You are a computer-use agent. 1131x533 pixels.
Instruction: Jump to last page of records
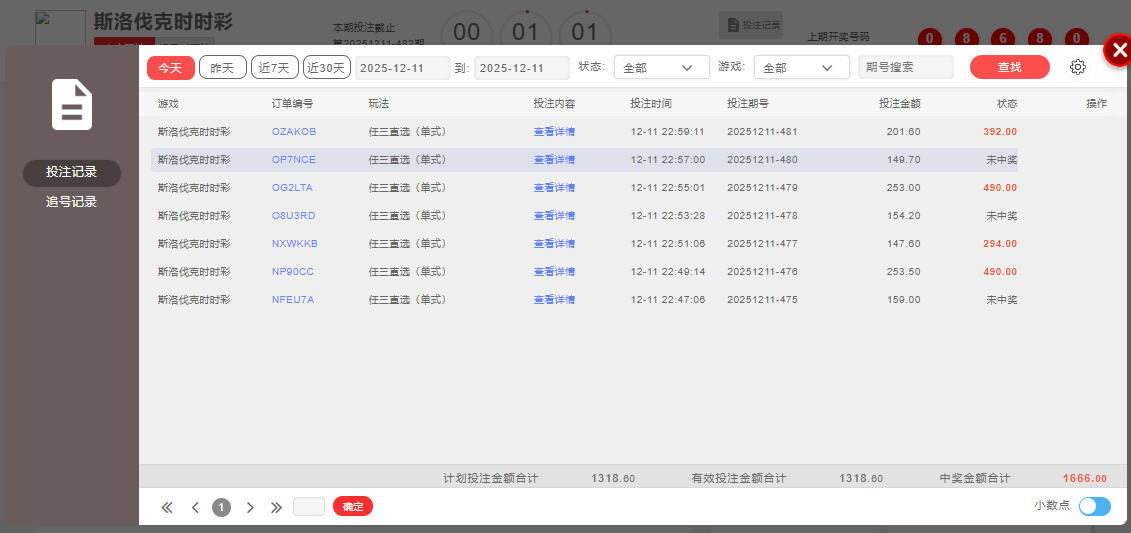277,507
